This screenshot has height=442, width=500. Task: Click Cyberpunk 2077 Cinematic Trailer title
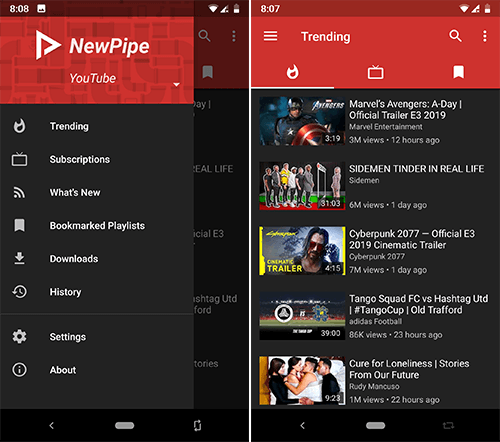click(412, 239)
